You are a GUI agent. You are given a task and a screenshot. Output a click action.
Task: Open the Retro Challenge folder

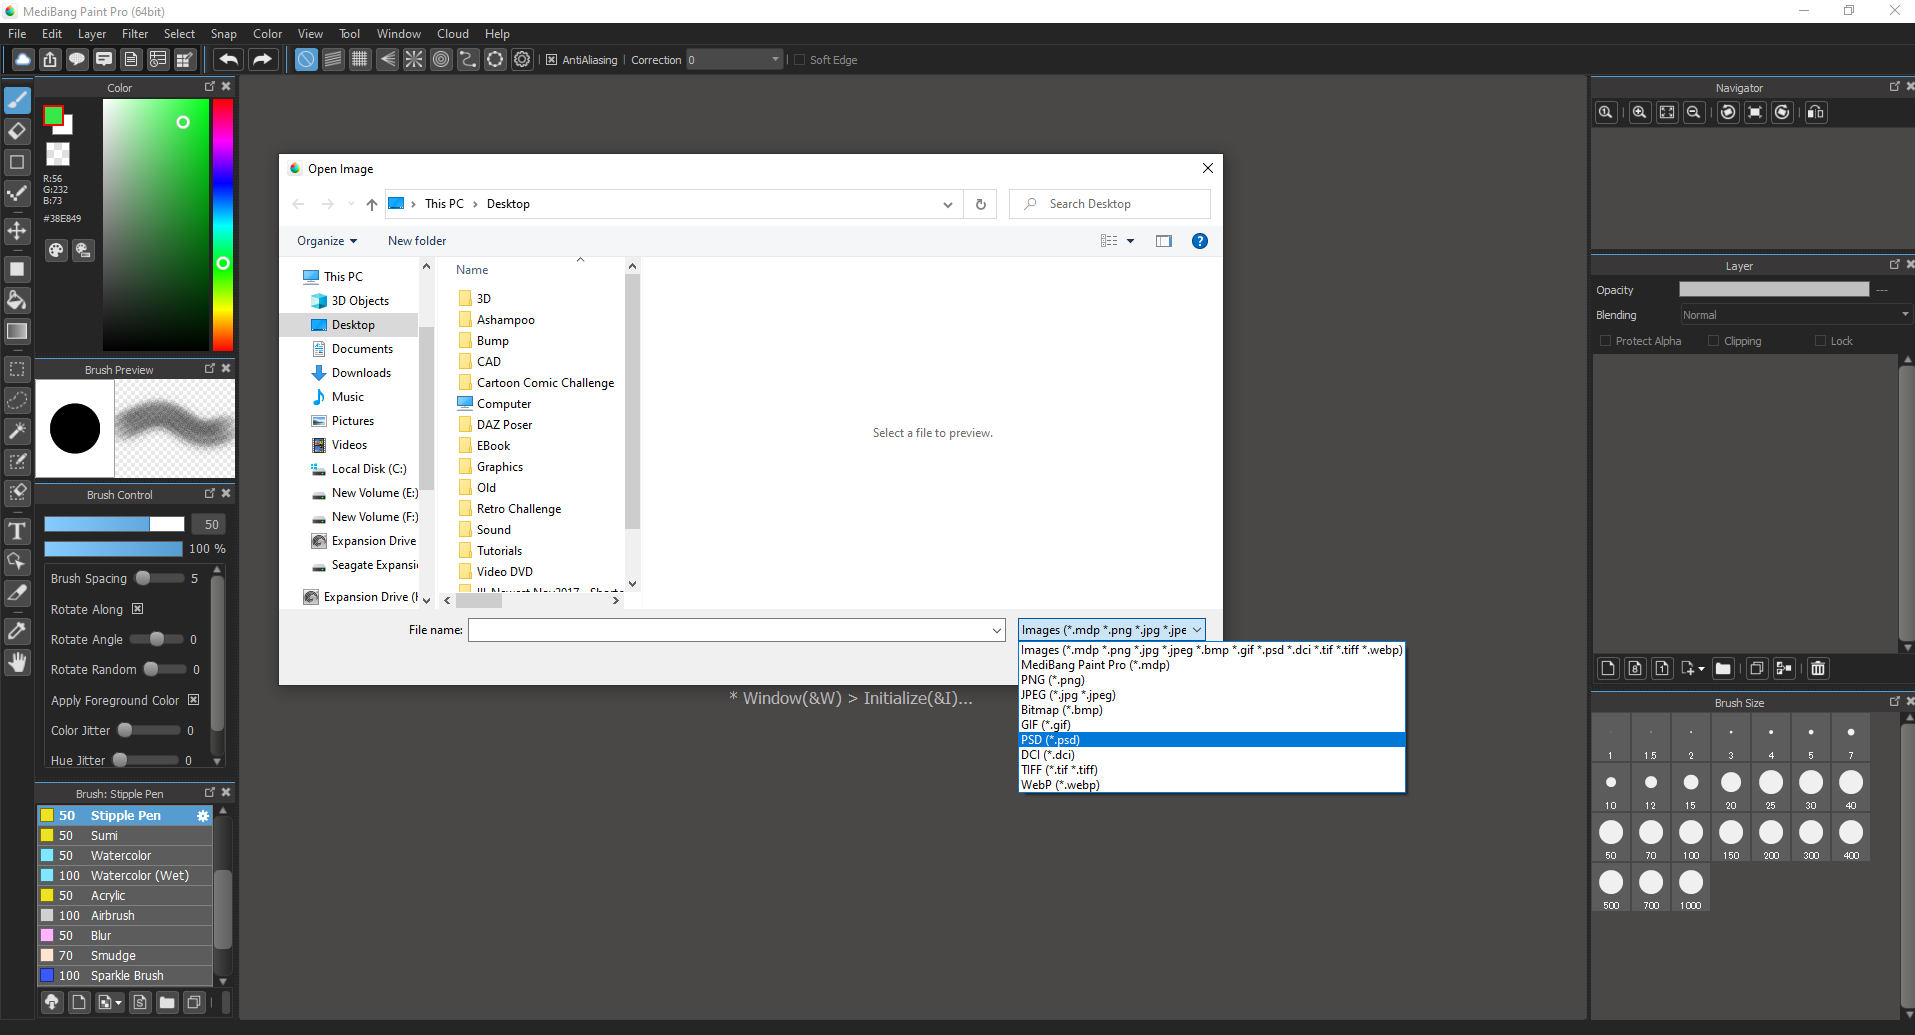click(x=519, y=509)
